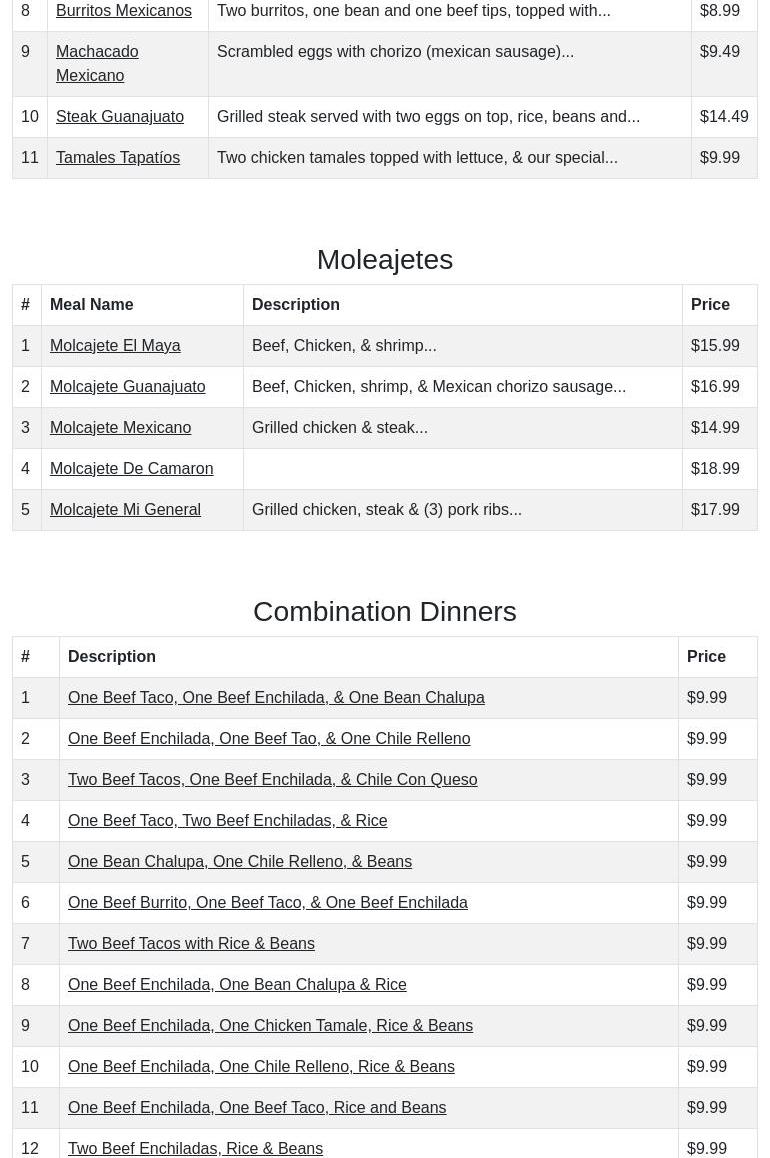Open One Bean Chalupa, Chile Relleno, Beans combo

tap(239, 861)
